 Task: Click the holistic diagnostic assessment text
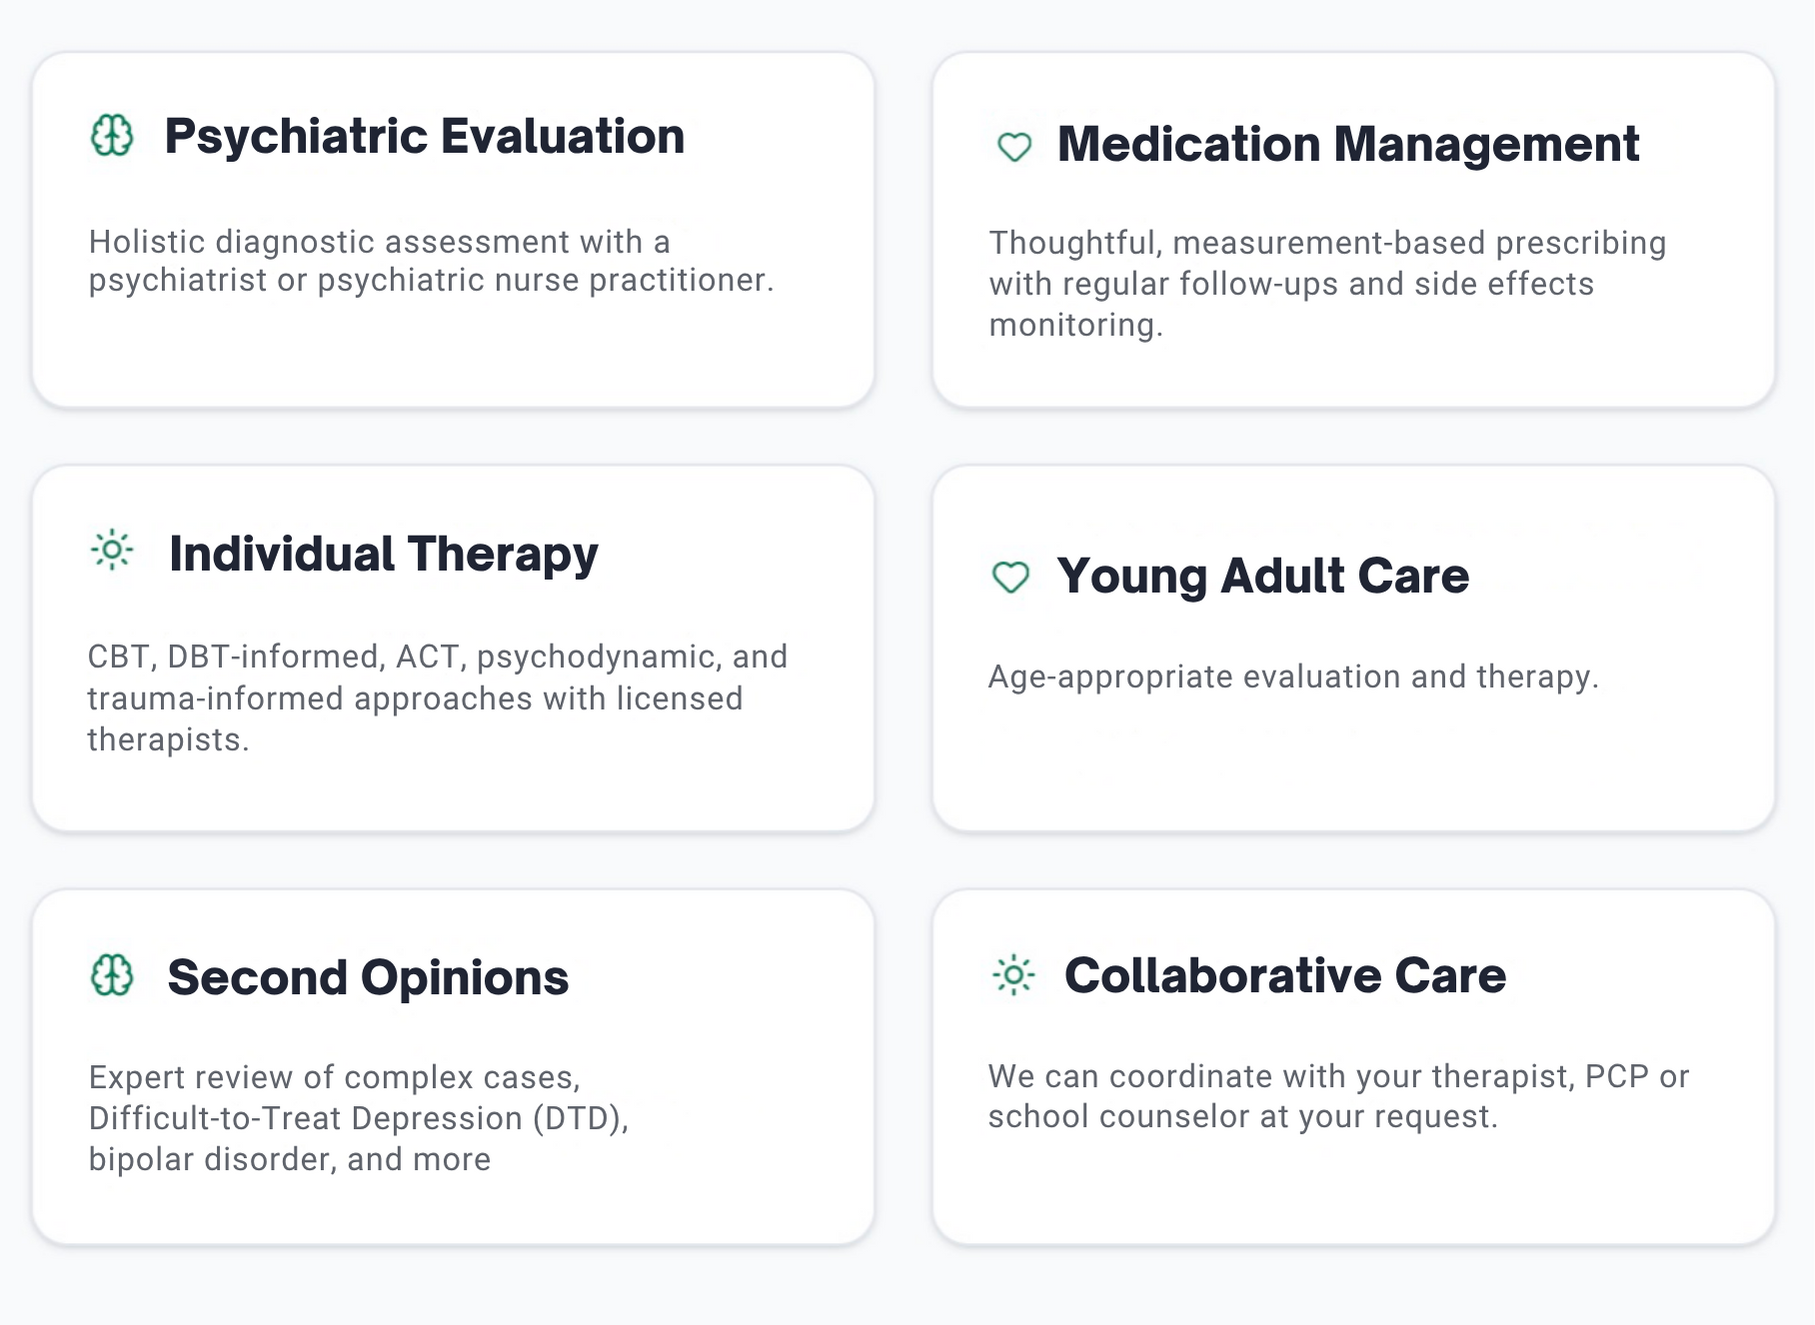click(432, 260)
